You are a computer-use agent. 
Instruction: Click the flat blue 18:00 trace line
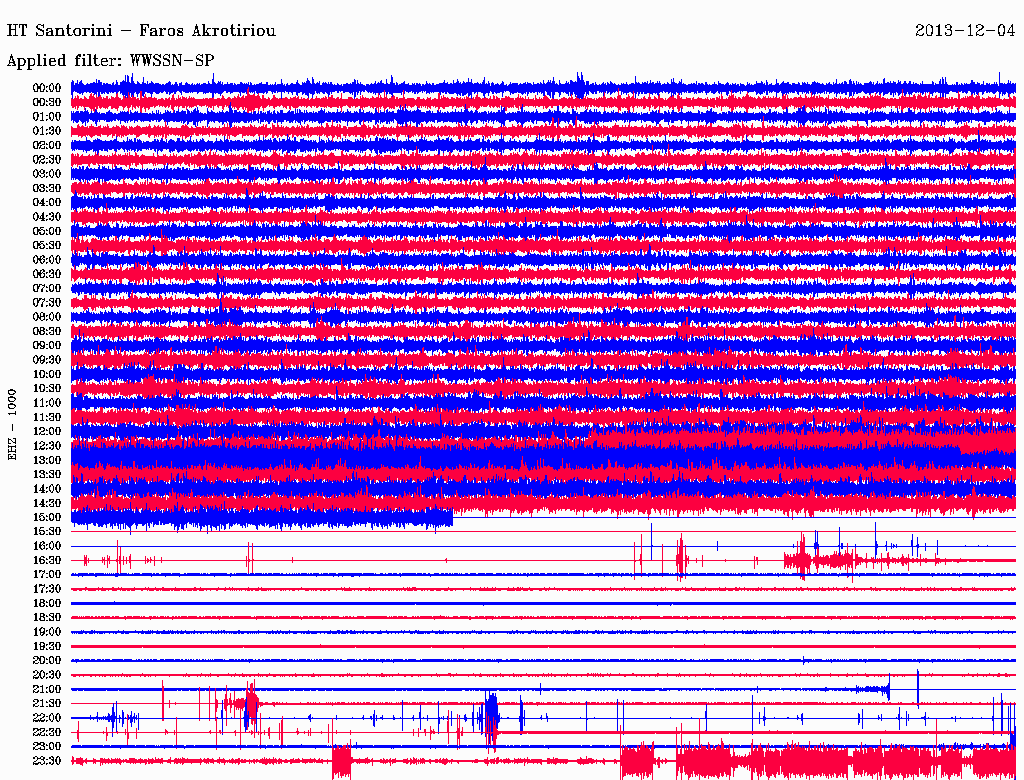(540, 603)
